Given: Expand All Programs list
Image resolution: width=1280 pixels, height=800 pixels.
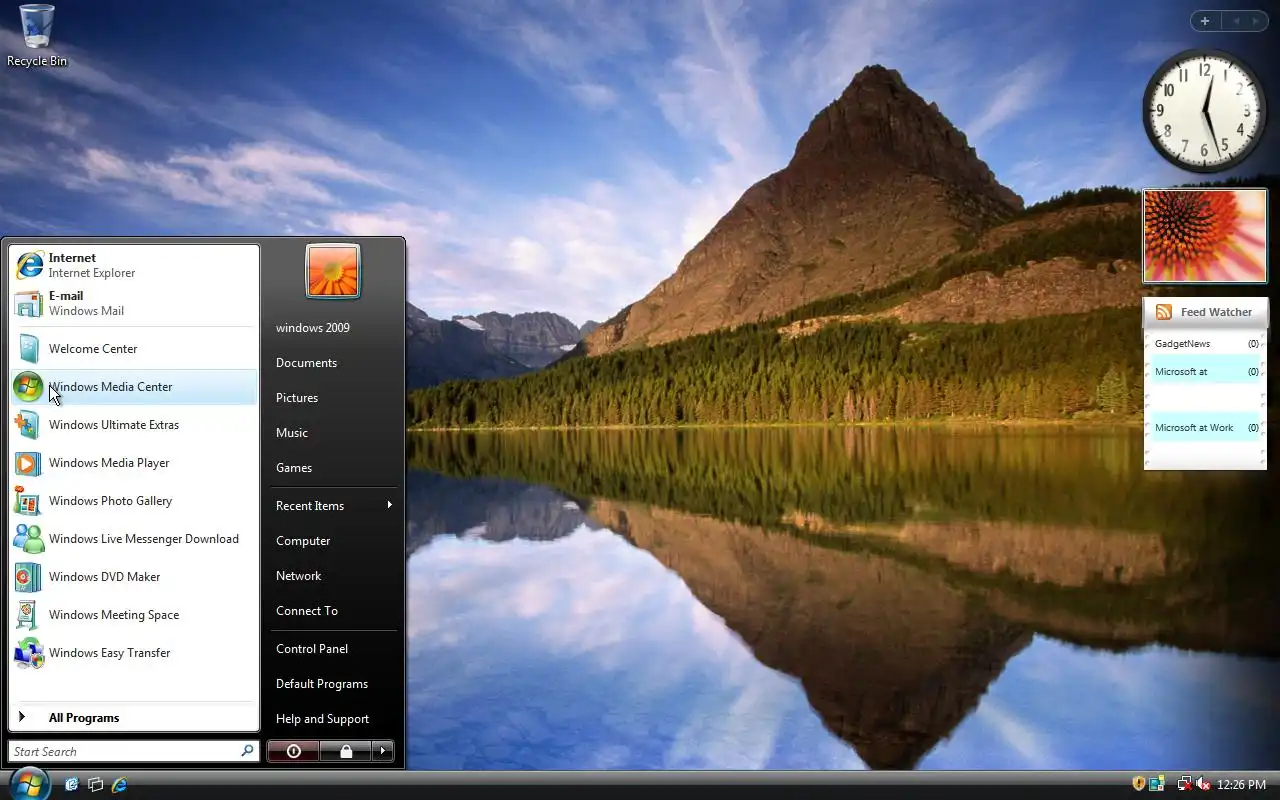Looking at the screenshot, I should pyautogui.click(x=134, y=718).
